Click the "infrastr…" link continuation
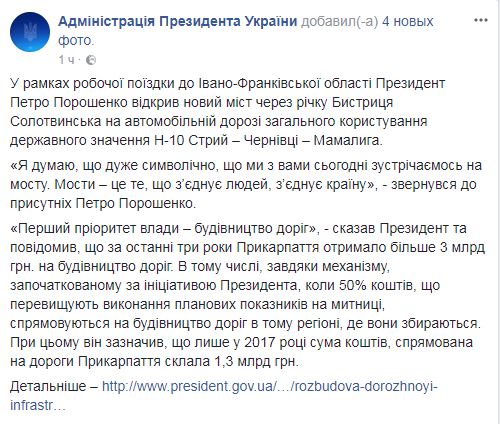The height and width of the screenshot is (424, 500). pyautogui.click(x=36, y=405)
